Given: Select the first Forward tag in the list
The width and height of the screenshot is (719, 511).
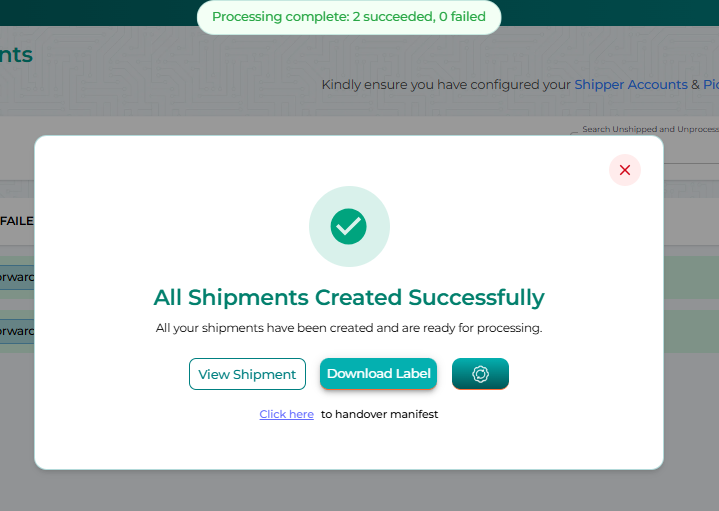Looking at the screenshot, I should pos(17,277).
